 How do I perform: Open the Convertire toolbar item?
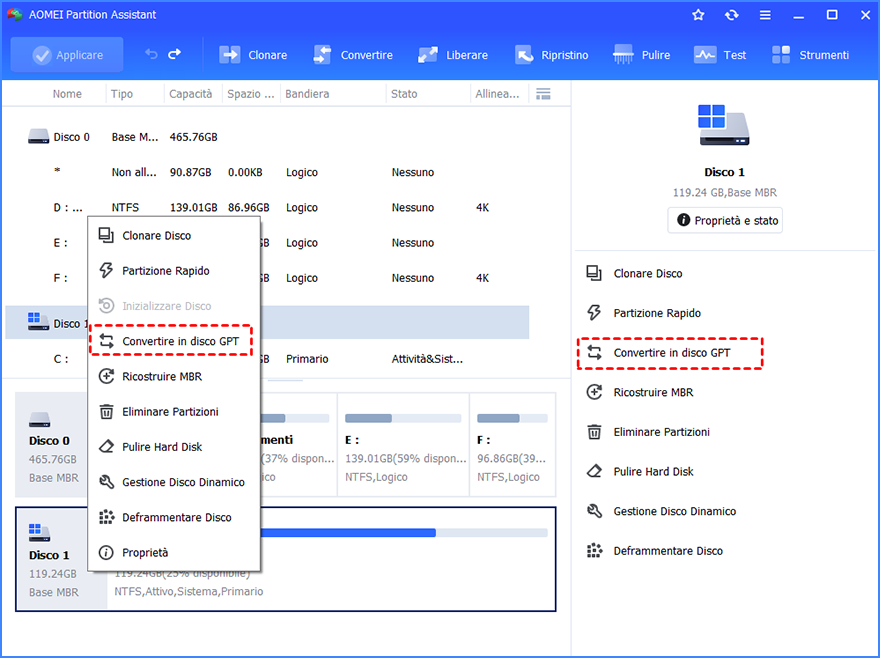click(x=353, y=55)
